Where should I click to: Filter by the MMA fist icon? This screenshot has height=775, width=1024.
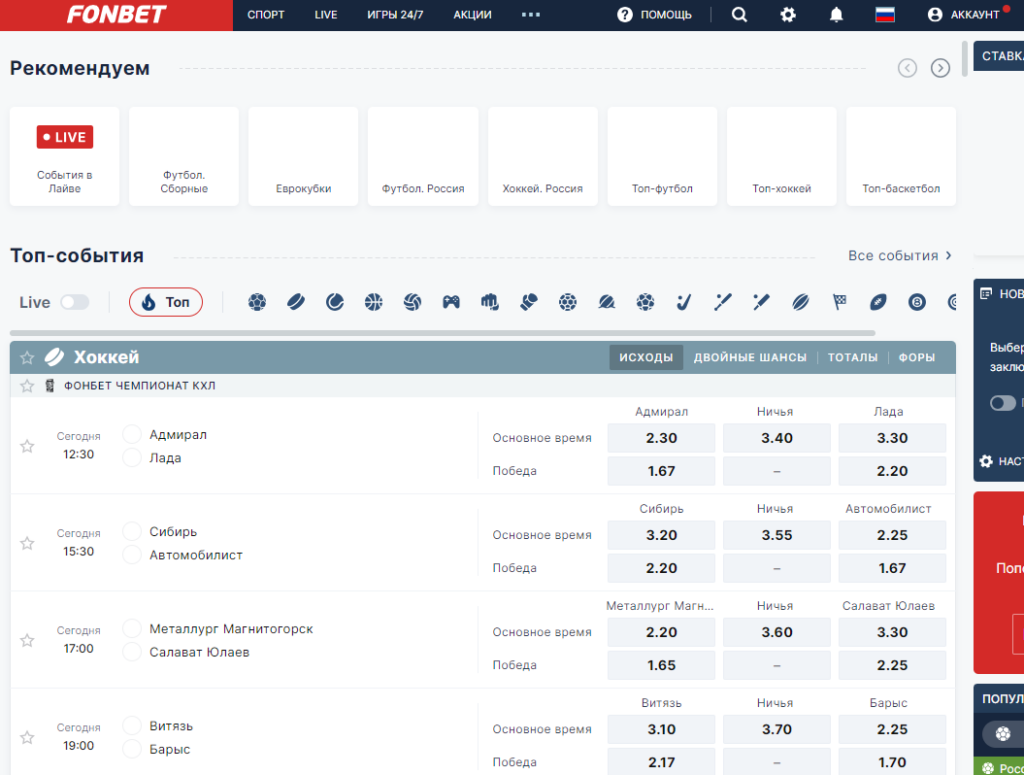490,302
